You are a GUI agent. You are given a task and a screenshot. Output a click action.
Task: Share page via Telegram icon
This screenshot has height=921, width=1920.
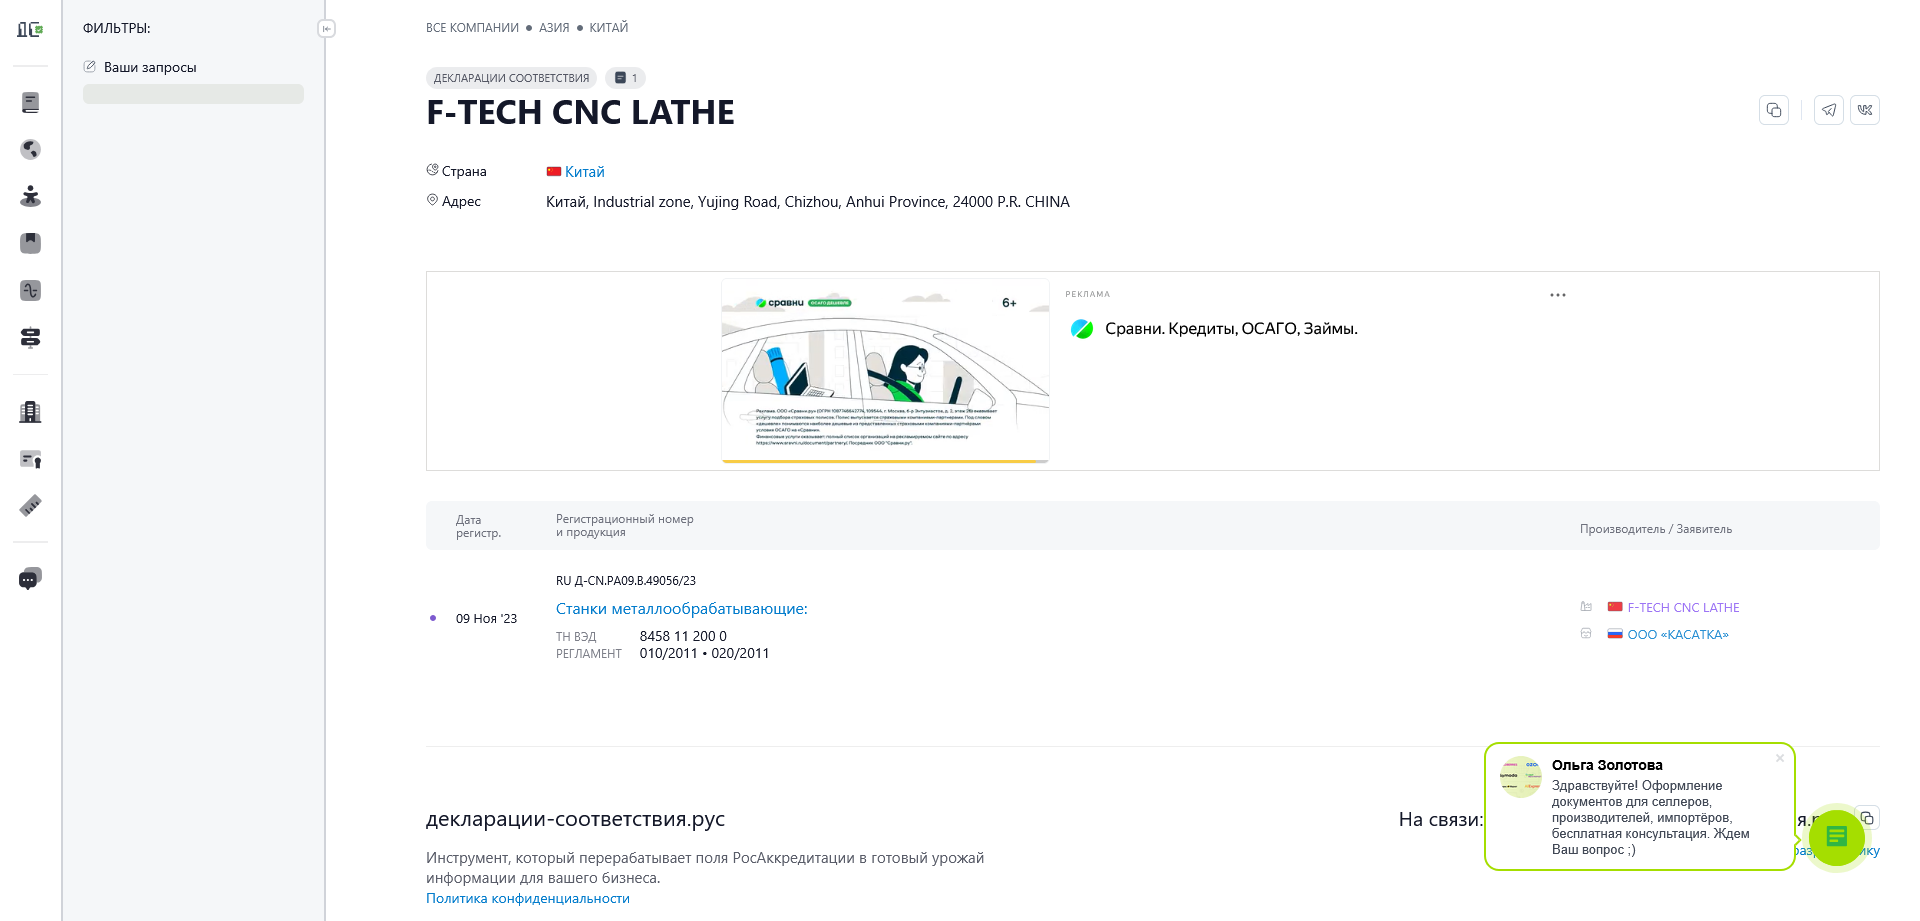click(x=1829, y=110)
